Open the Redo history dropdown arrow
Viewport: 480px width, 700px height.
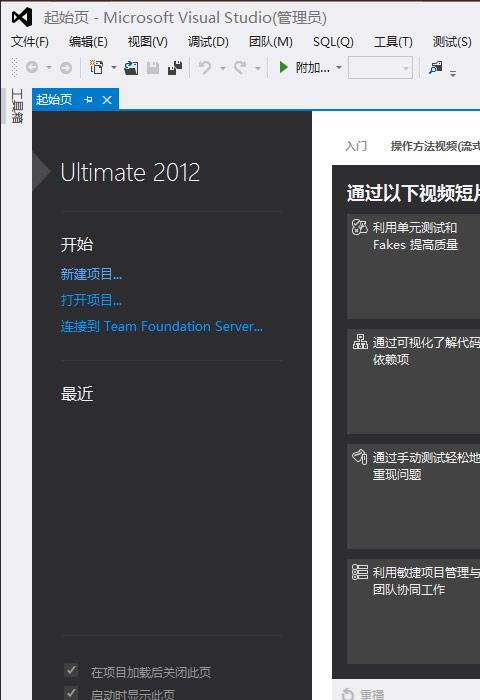click(x=258, y=68)
